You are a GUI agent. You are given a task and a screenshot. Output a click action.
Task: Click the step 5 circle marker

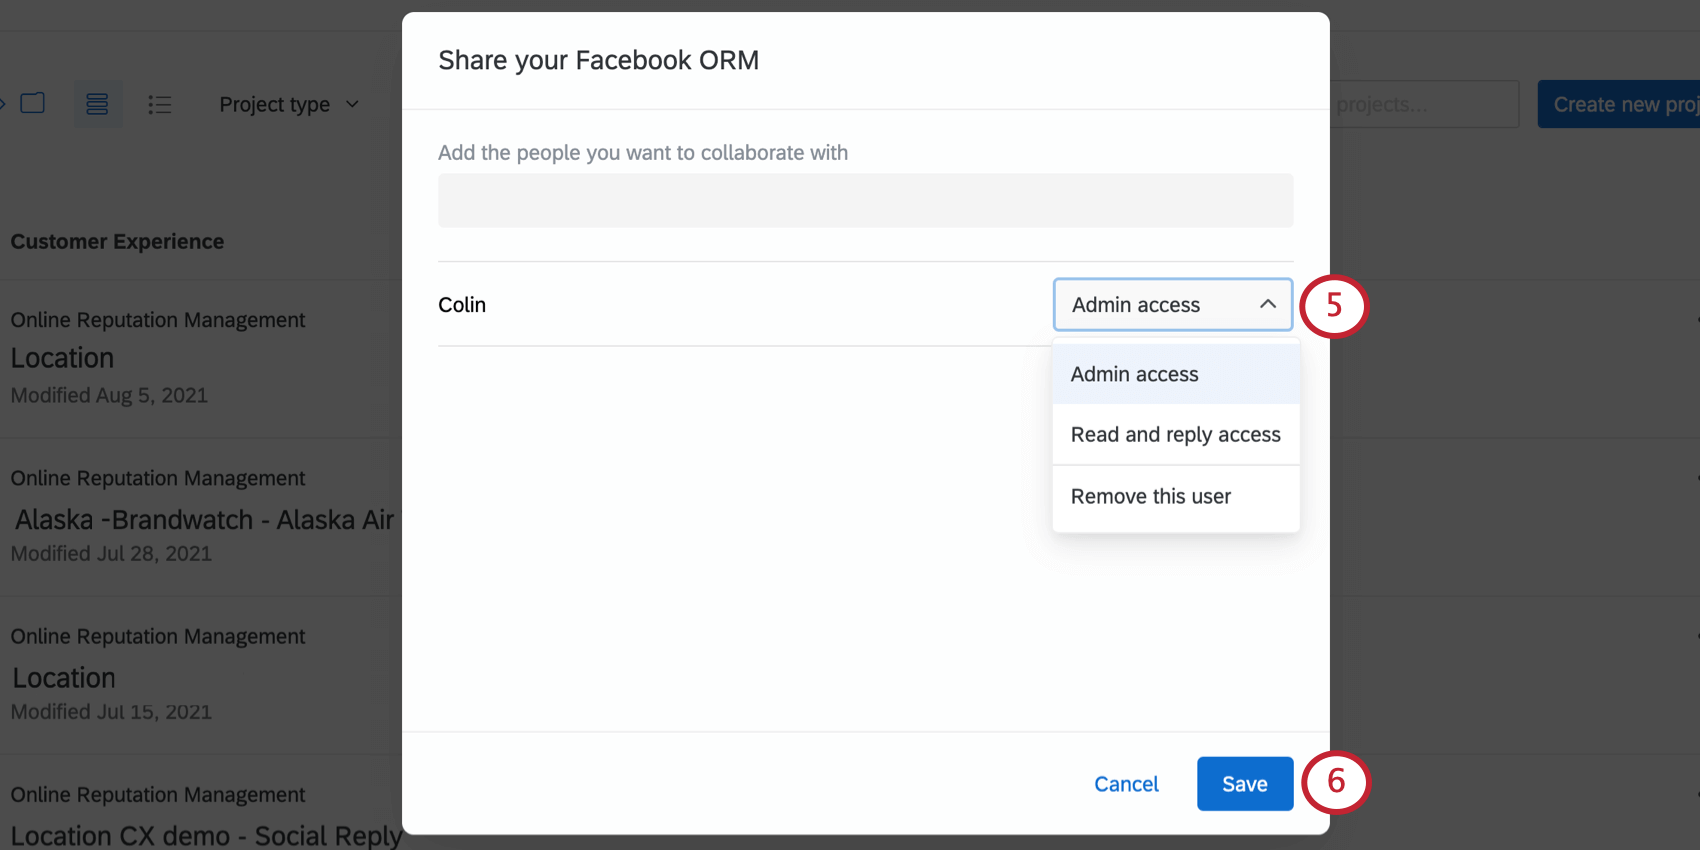(1334, 306)
